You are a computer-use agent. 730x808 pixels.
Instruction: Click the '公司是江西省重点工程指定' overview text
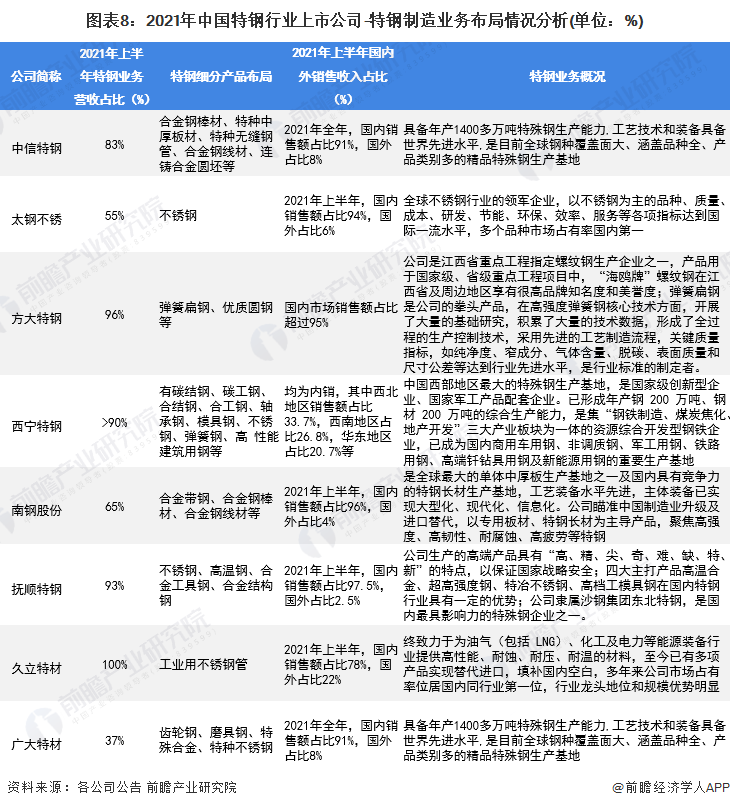coord(562,314)
